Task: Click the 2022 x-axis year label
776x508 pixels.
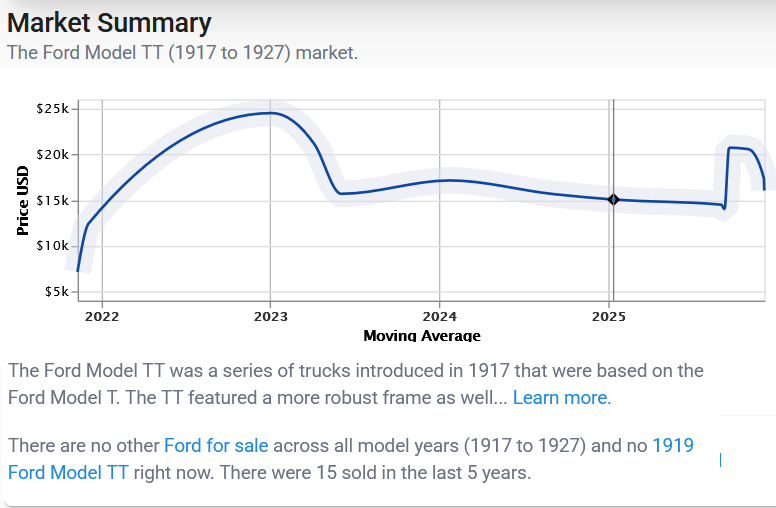Action: (101, 317)
